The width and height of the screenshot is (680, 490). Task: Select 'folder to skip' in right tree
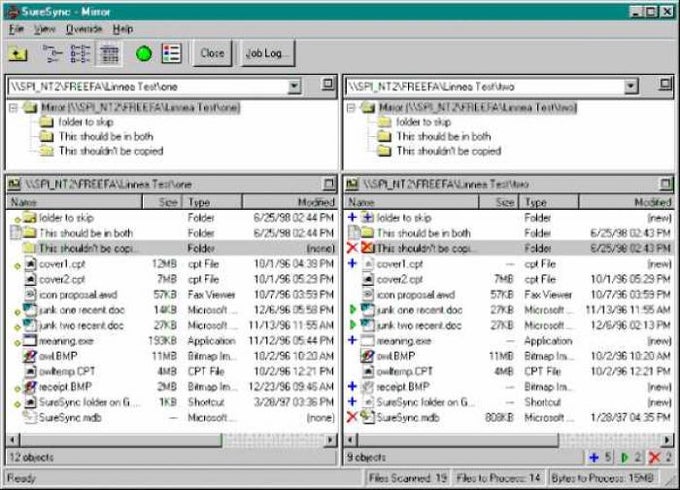[423, 122]
